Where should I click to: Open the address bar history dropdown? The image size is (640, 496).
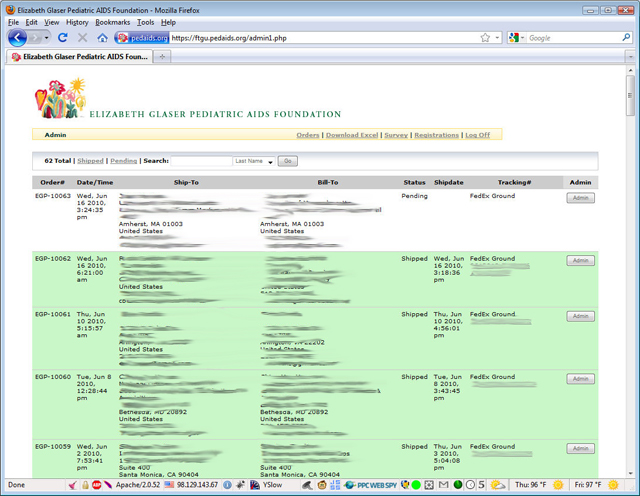497,38
